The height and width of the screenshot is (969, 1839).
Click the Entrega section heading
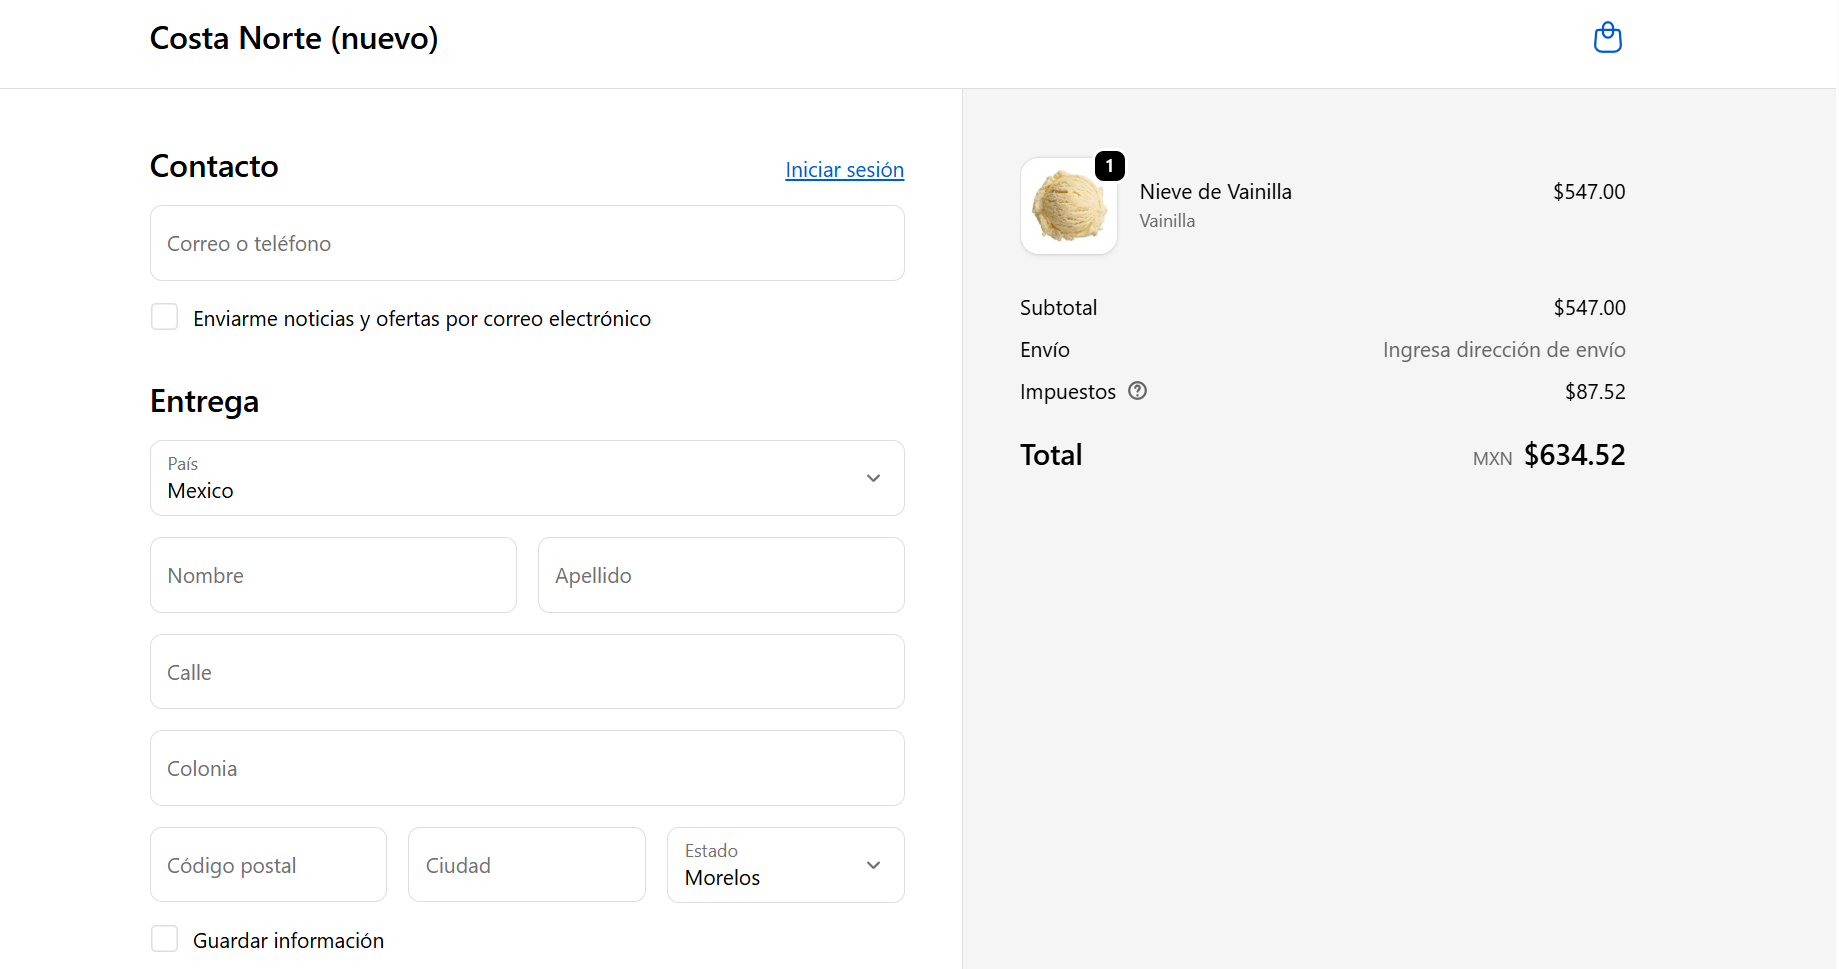coord(204,401)
